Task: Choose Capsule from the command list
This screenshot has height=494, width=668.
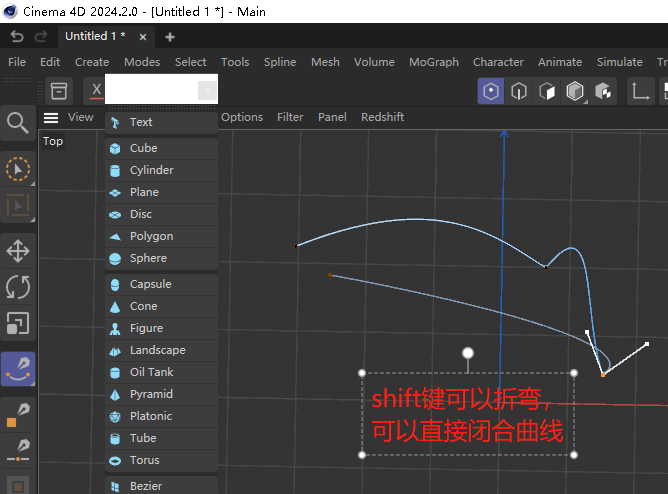Action: (x=161, y=284)
